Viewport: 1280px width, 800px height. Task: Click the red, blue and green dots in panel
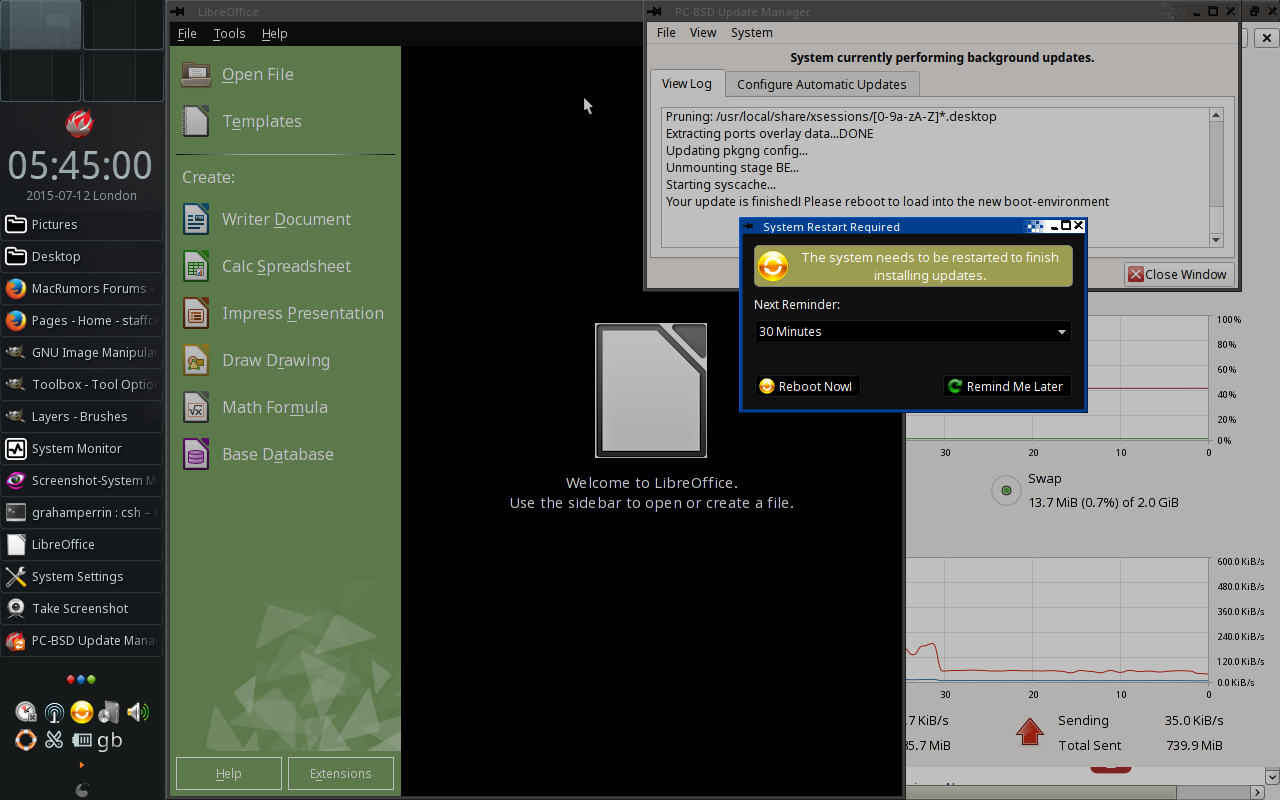[x=81, y=680]
